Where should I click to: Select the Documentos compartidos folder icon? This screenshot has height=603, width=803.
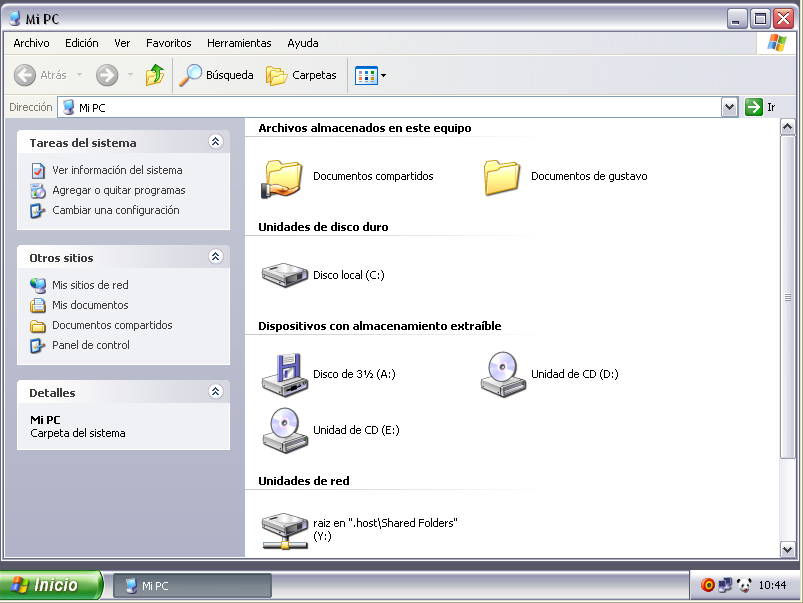(x=284, y=177)
